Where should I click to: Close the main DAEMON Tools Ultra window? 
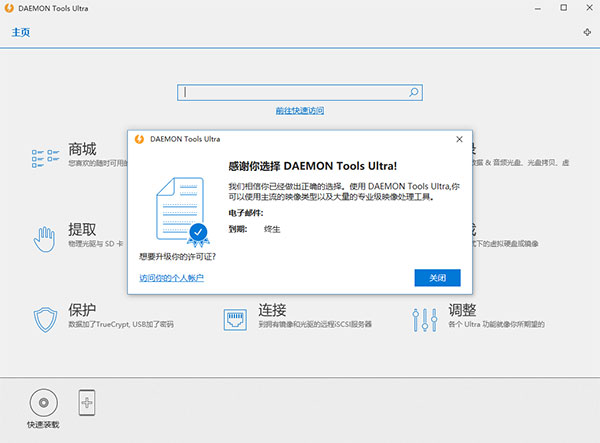click(x=589, y=8)
